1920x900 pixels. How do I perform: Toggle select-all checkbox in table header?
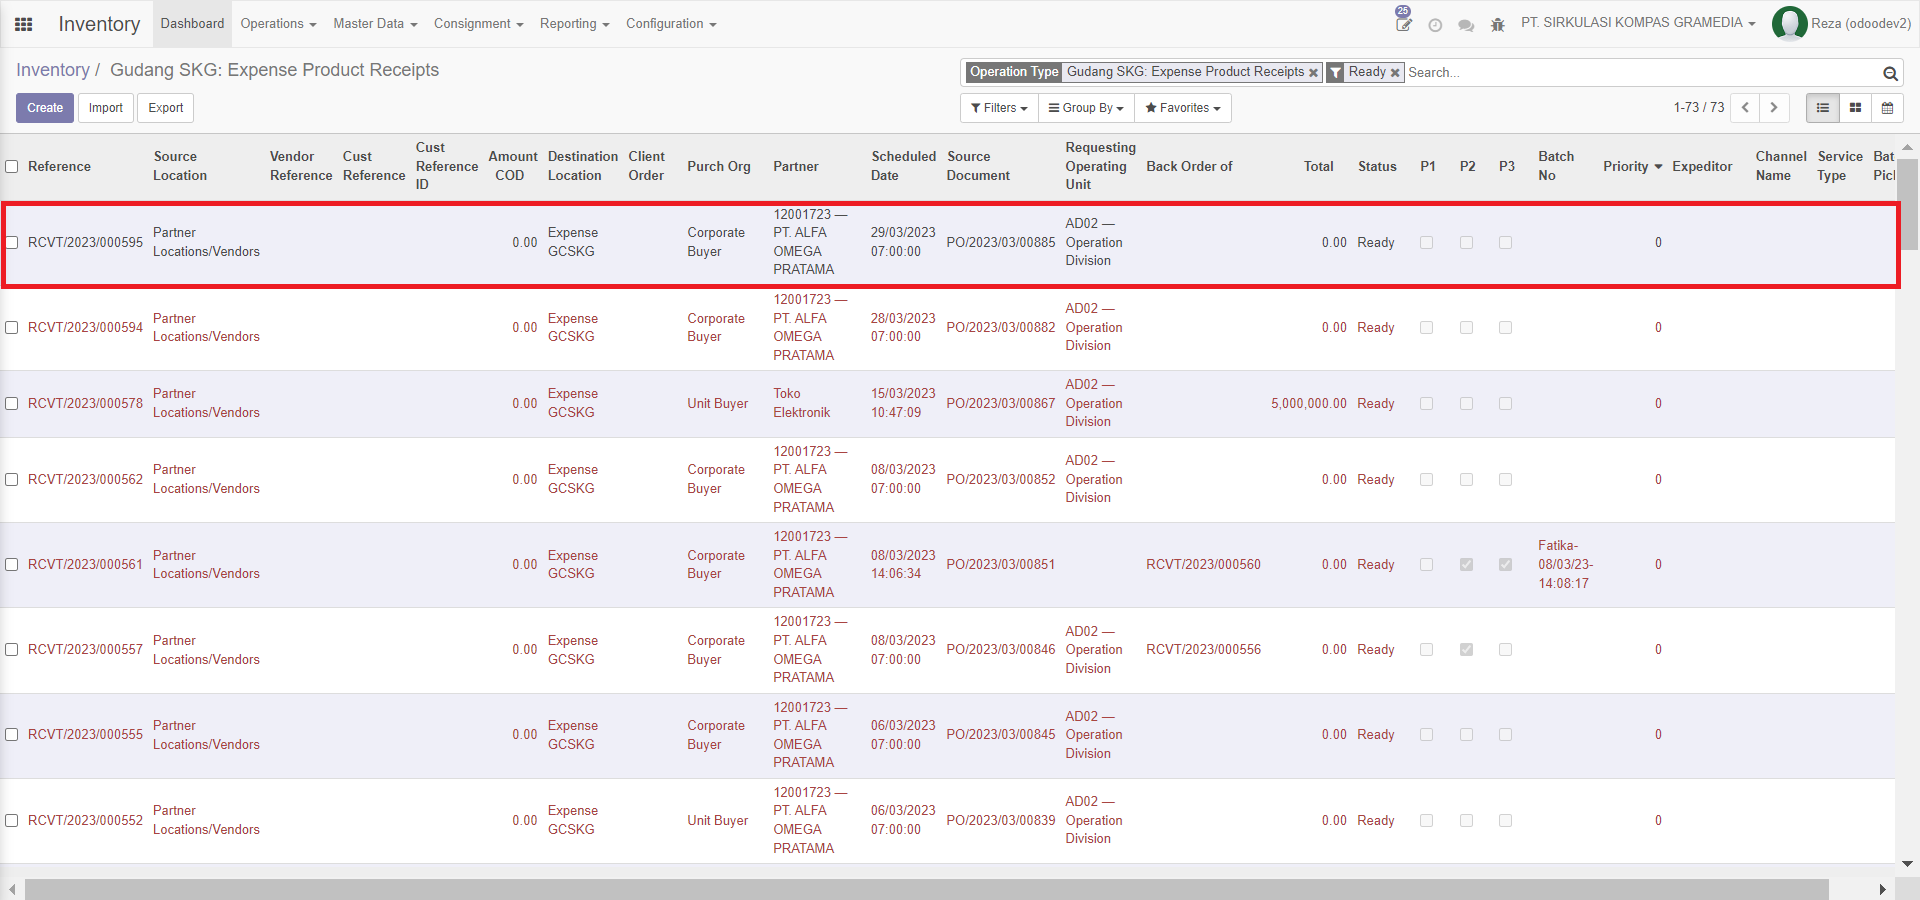pyautogui.click(x=12, y=167)
